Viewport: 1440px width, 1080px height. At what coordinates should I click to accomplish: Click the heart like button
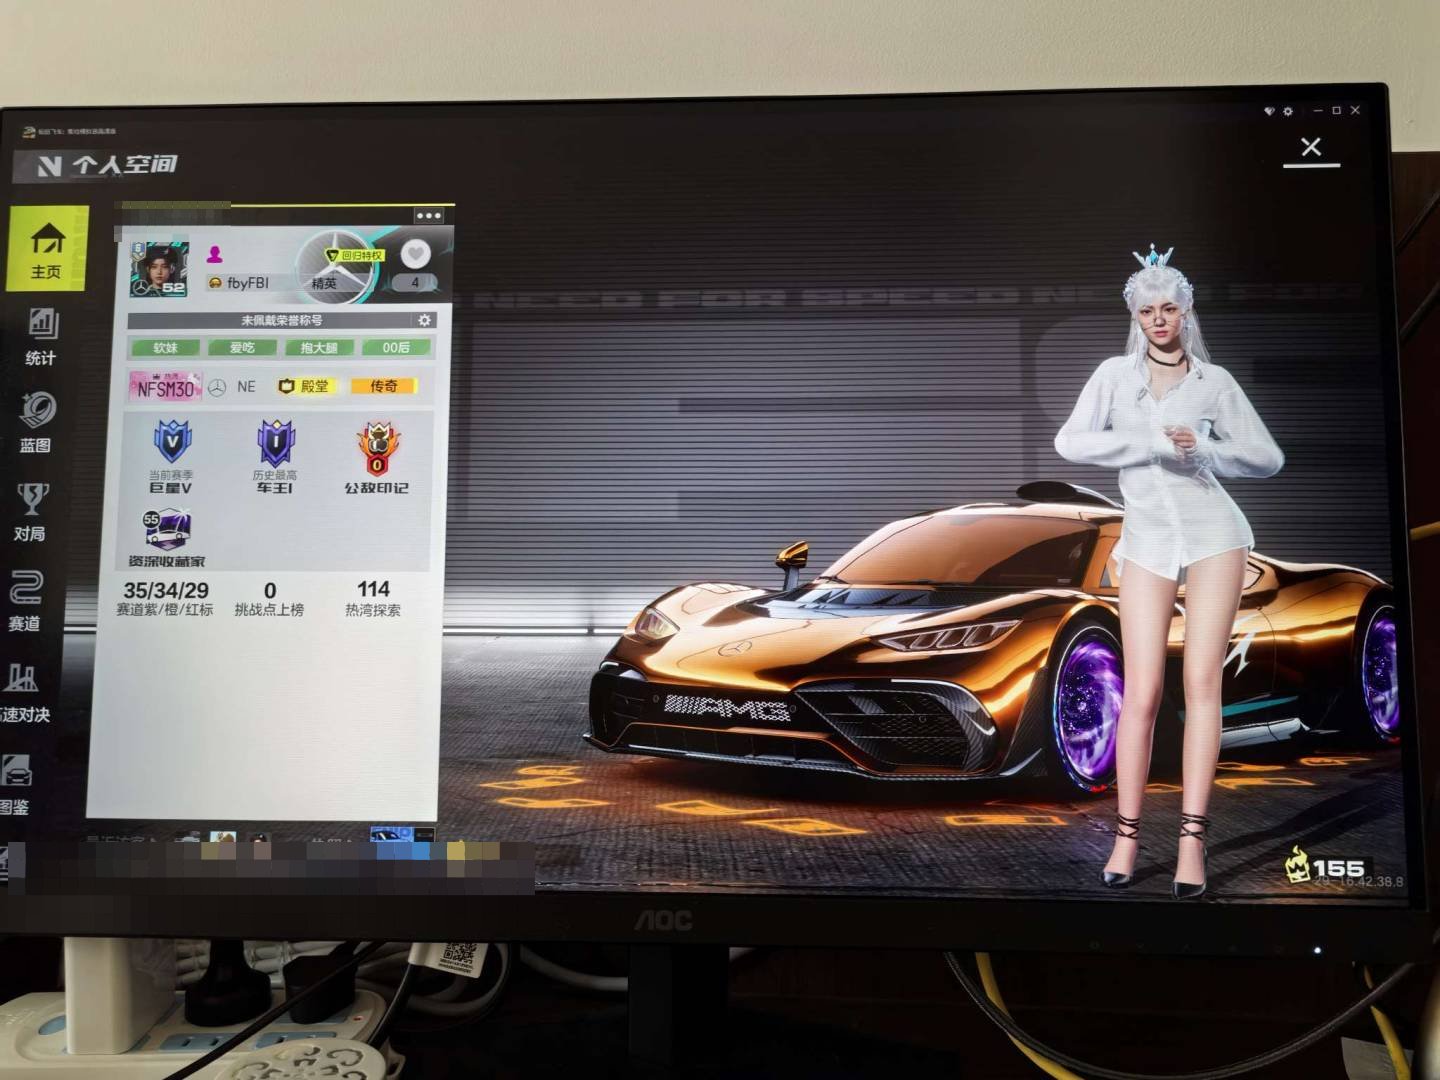tap(415, 255)
